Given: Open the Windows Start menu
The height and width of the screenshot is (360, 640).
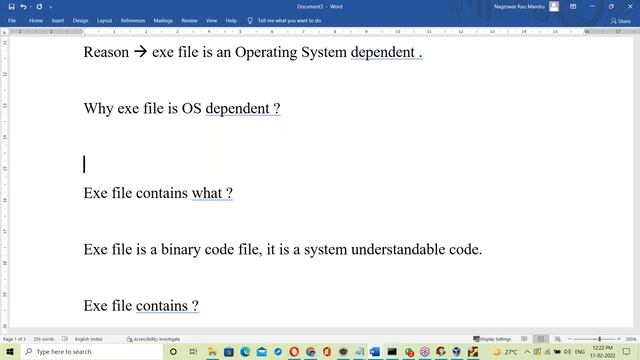Looking at the screenshot, I should coord(10,352).
